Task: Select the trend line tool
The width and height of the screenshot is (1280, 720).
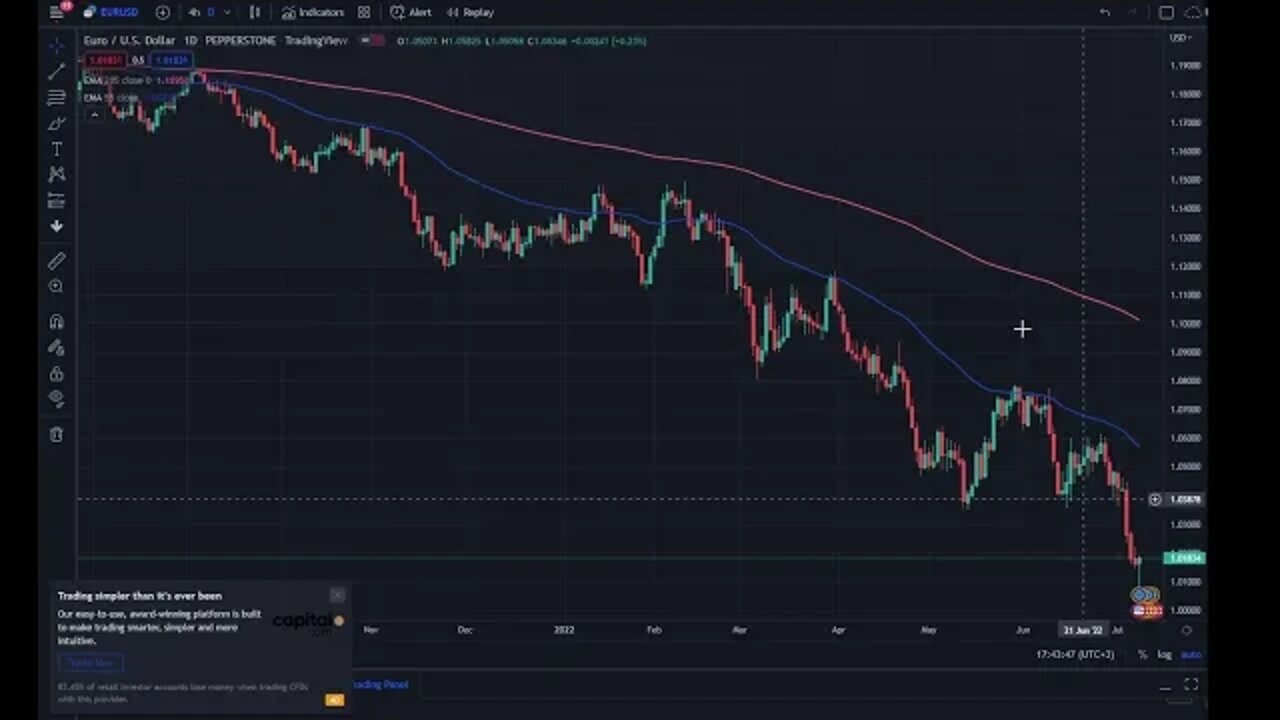Action: [57, 71]
